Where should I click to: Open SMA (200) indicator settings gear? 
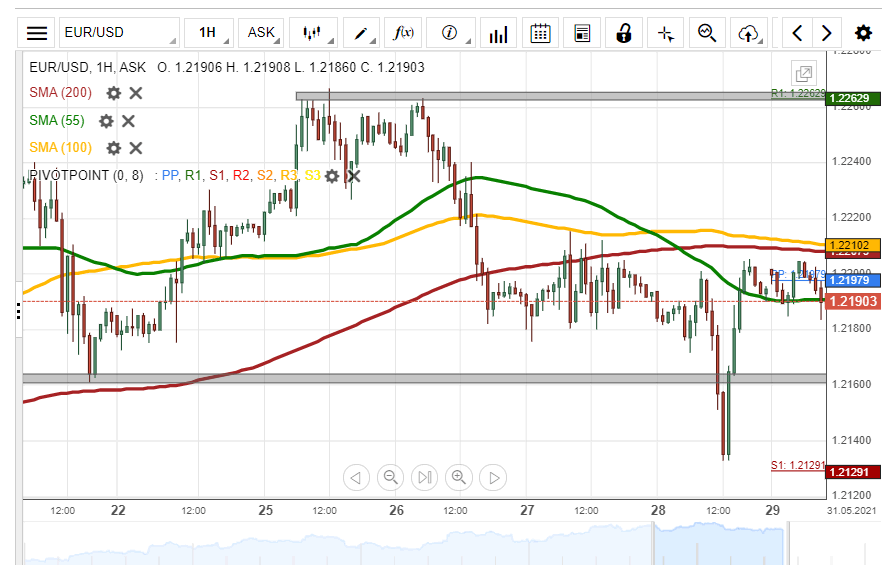click(114, 93)
